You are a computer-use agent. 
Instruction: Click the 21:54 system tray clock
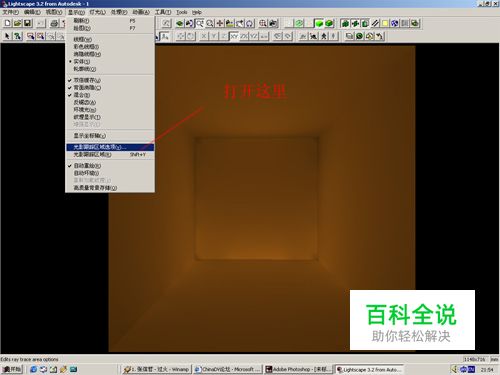tap(487, 370)
